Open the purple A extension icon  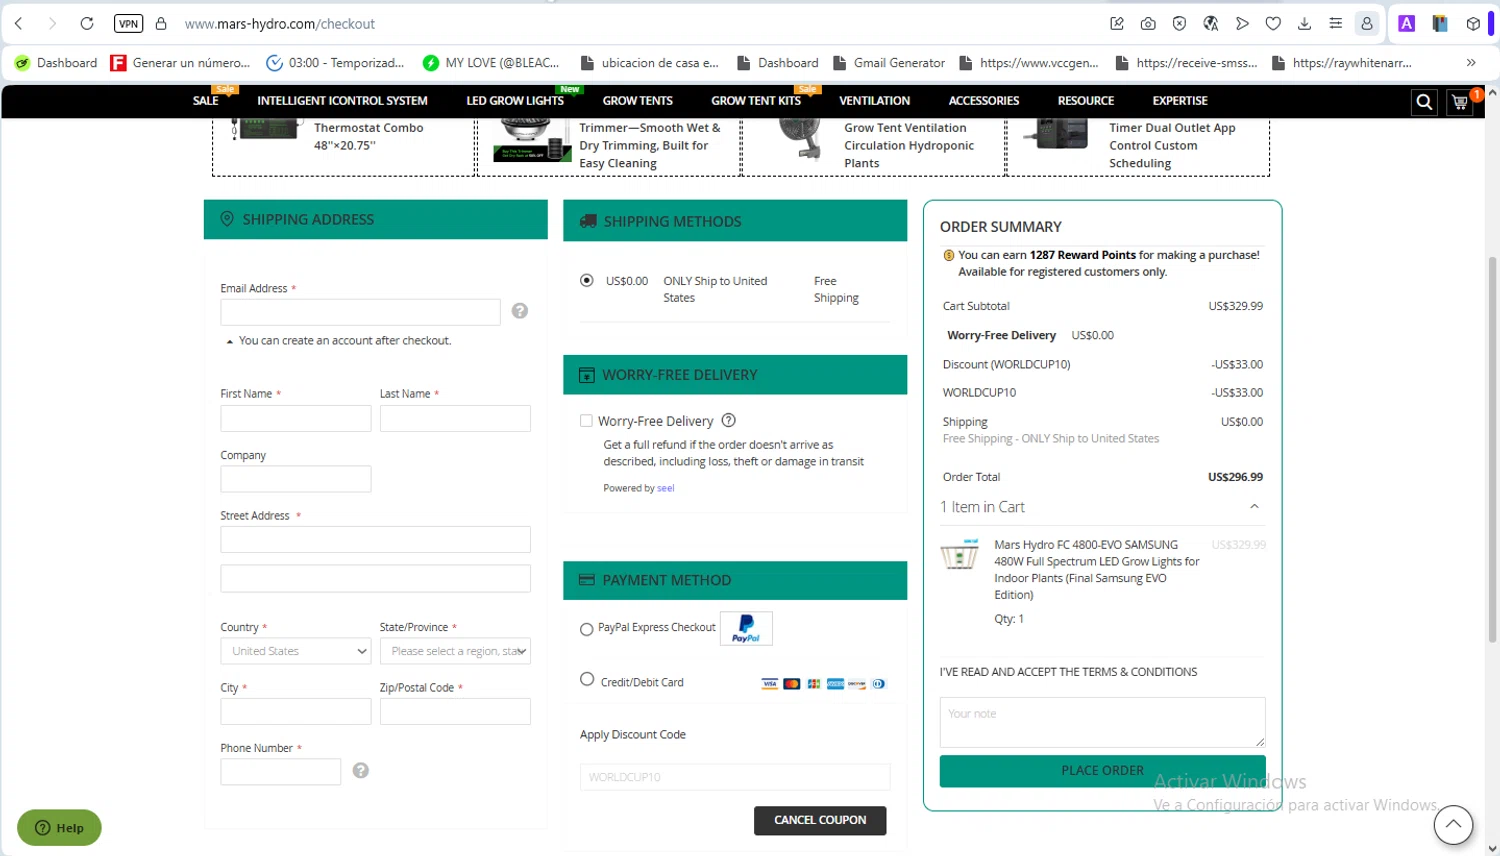click(1406, 23)
